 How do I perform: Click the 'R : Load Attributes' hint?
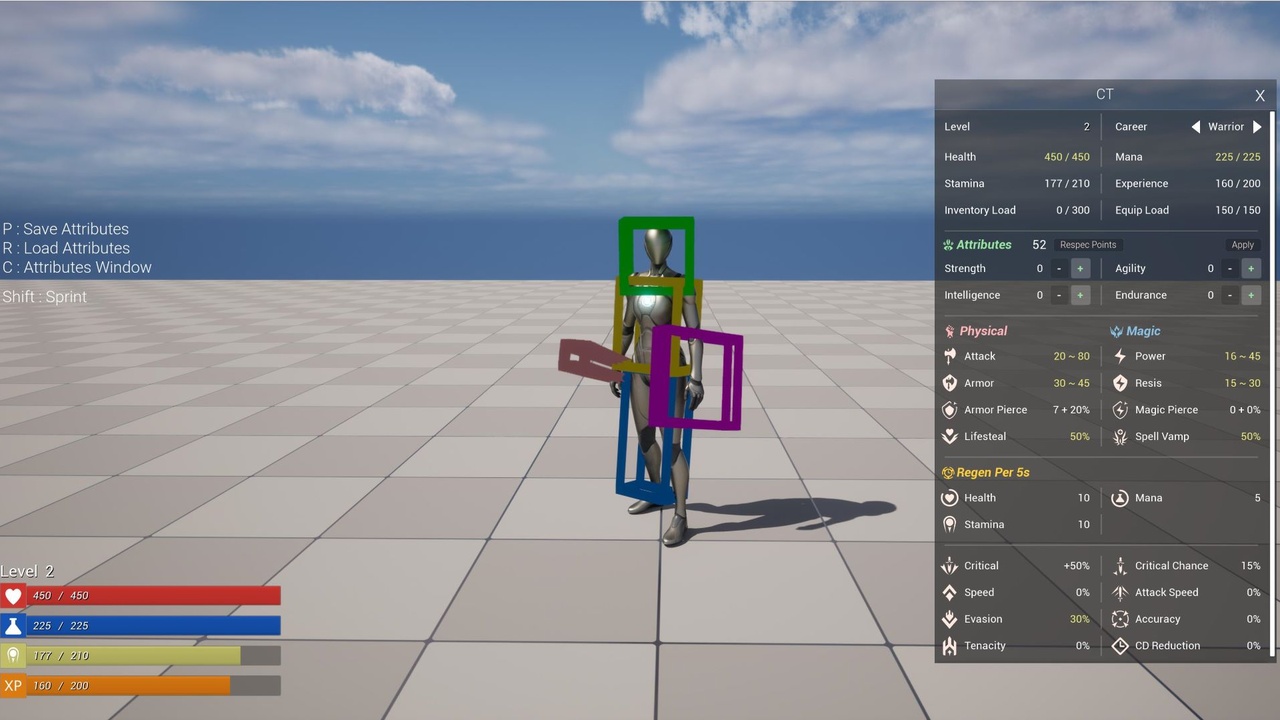click(x=66, y=248)
